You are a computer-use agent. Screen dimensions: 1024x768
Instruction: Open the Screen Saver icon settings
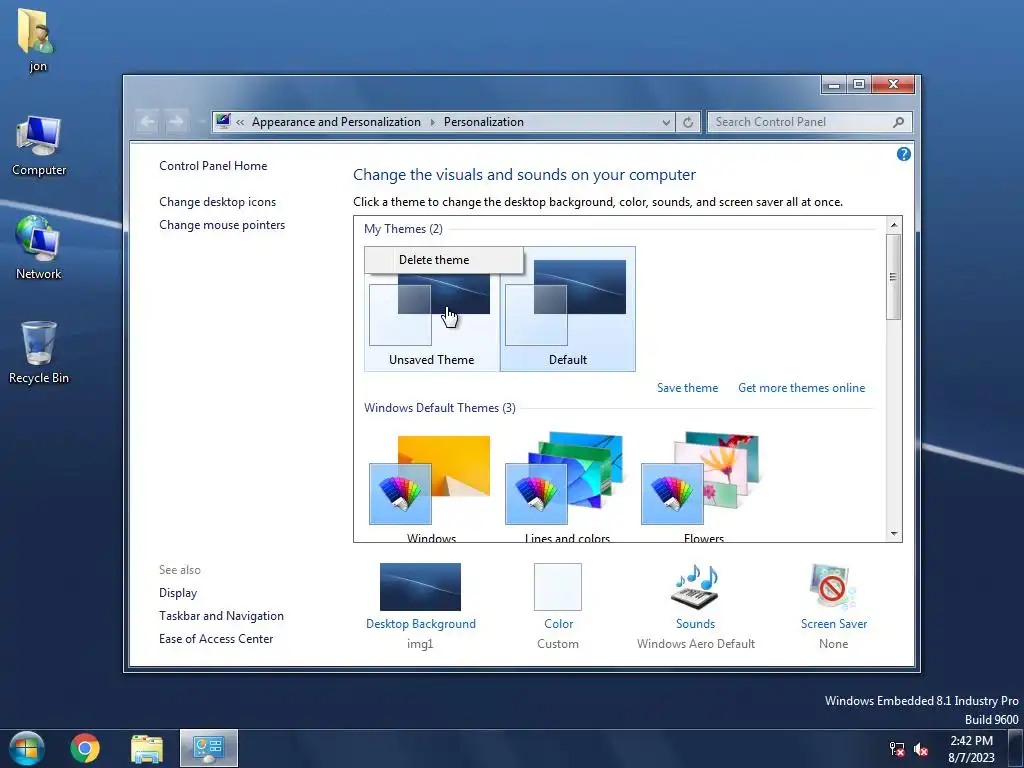click(x=833, y=586)
